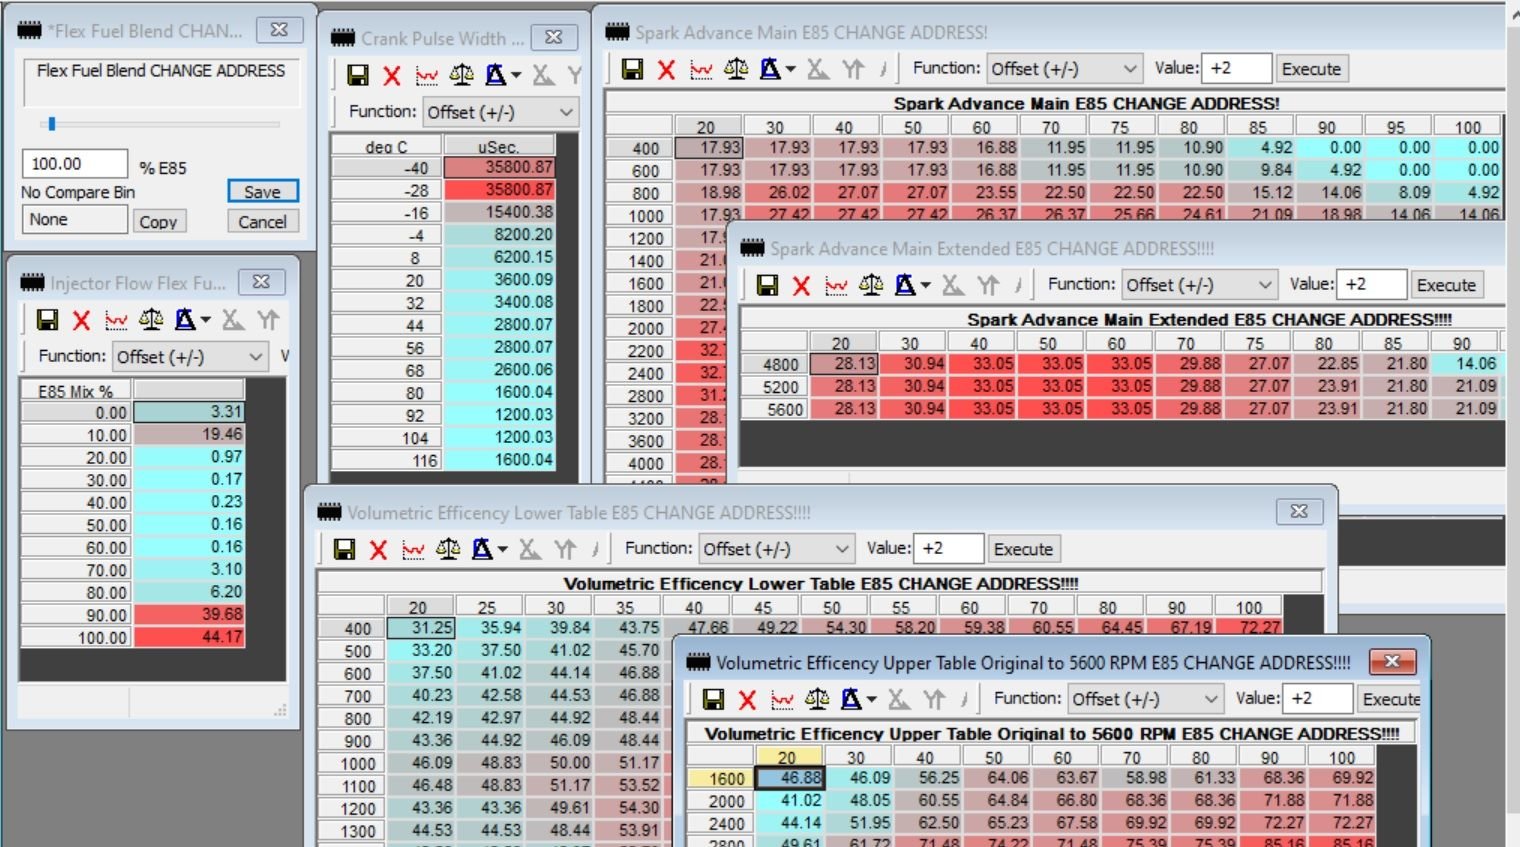Click graph icon in Volumetric Efficiency Lower Table toolbar
The width and height of the screenshot is (1520, 847).
coord(412,549)
